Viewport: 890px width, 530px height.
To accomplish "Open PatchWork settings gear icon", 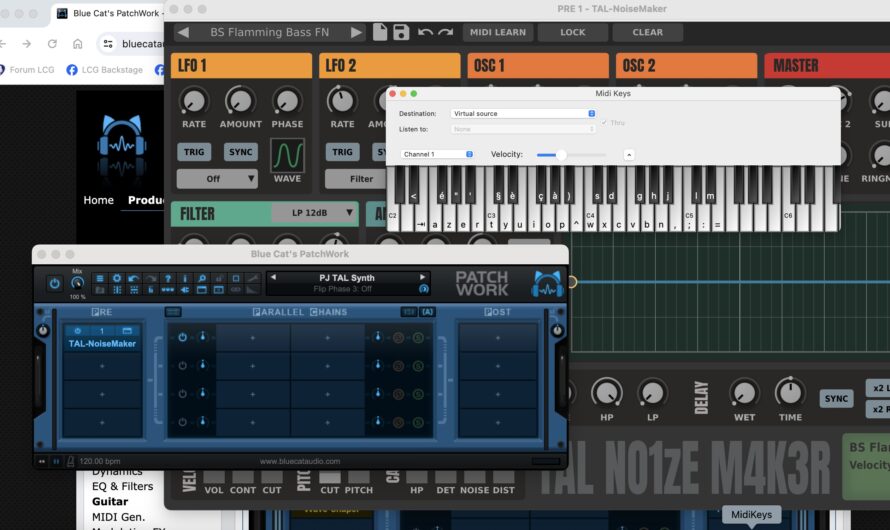I will 116,278.
